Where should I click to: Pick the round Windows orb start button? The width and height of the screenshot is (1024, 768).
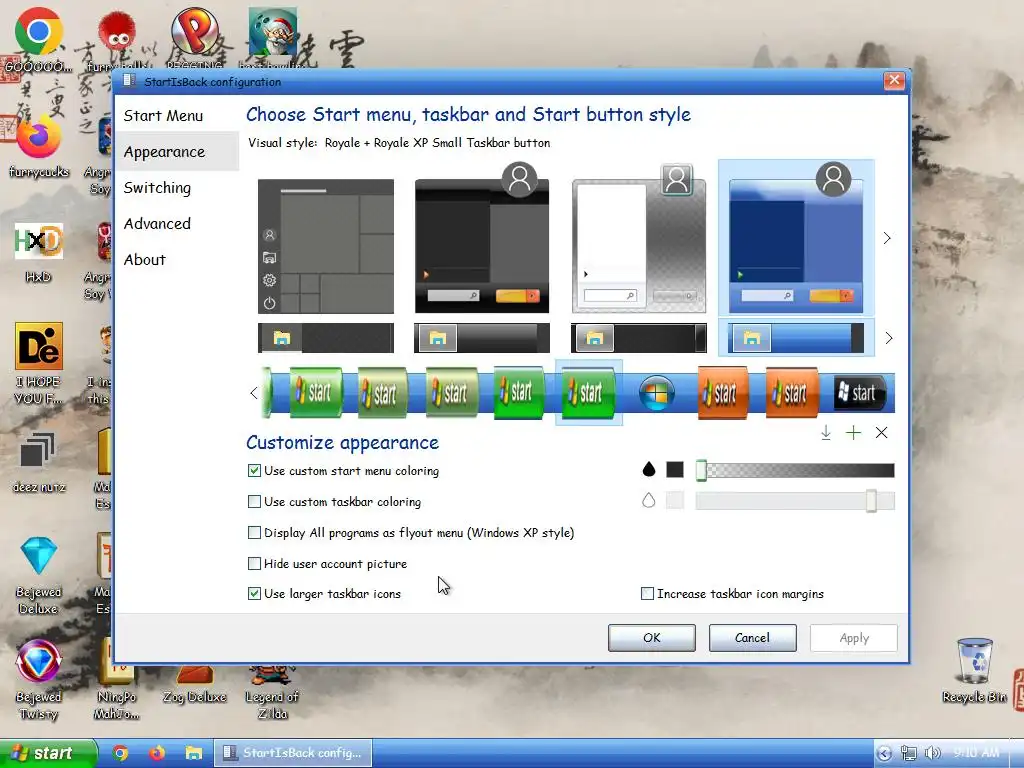(657, 393)
